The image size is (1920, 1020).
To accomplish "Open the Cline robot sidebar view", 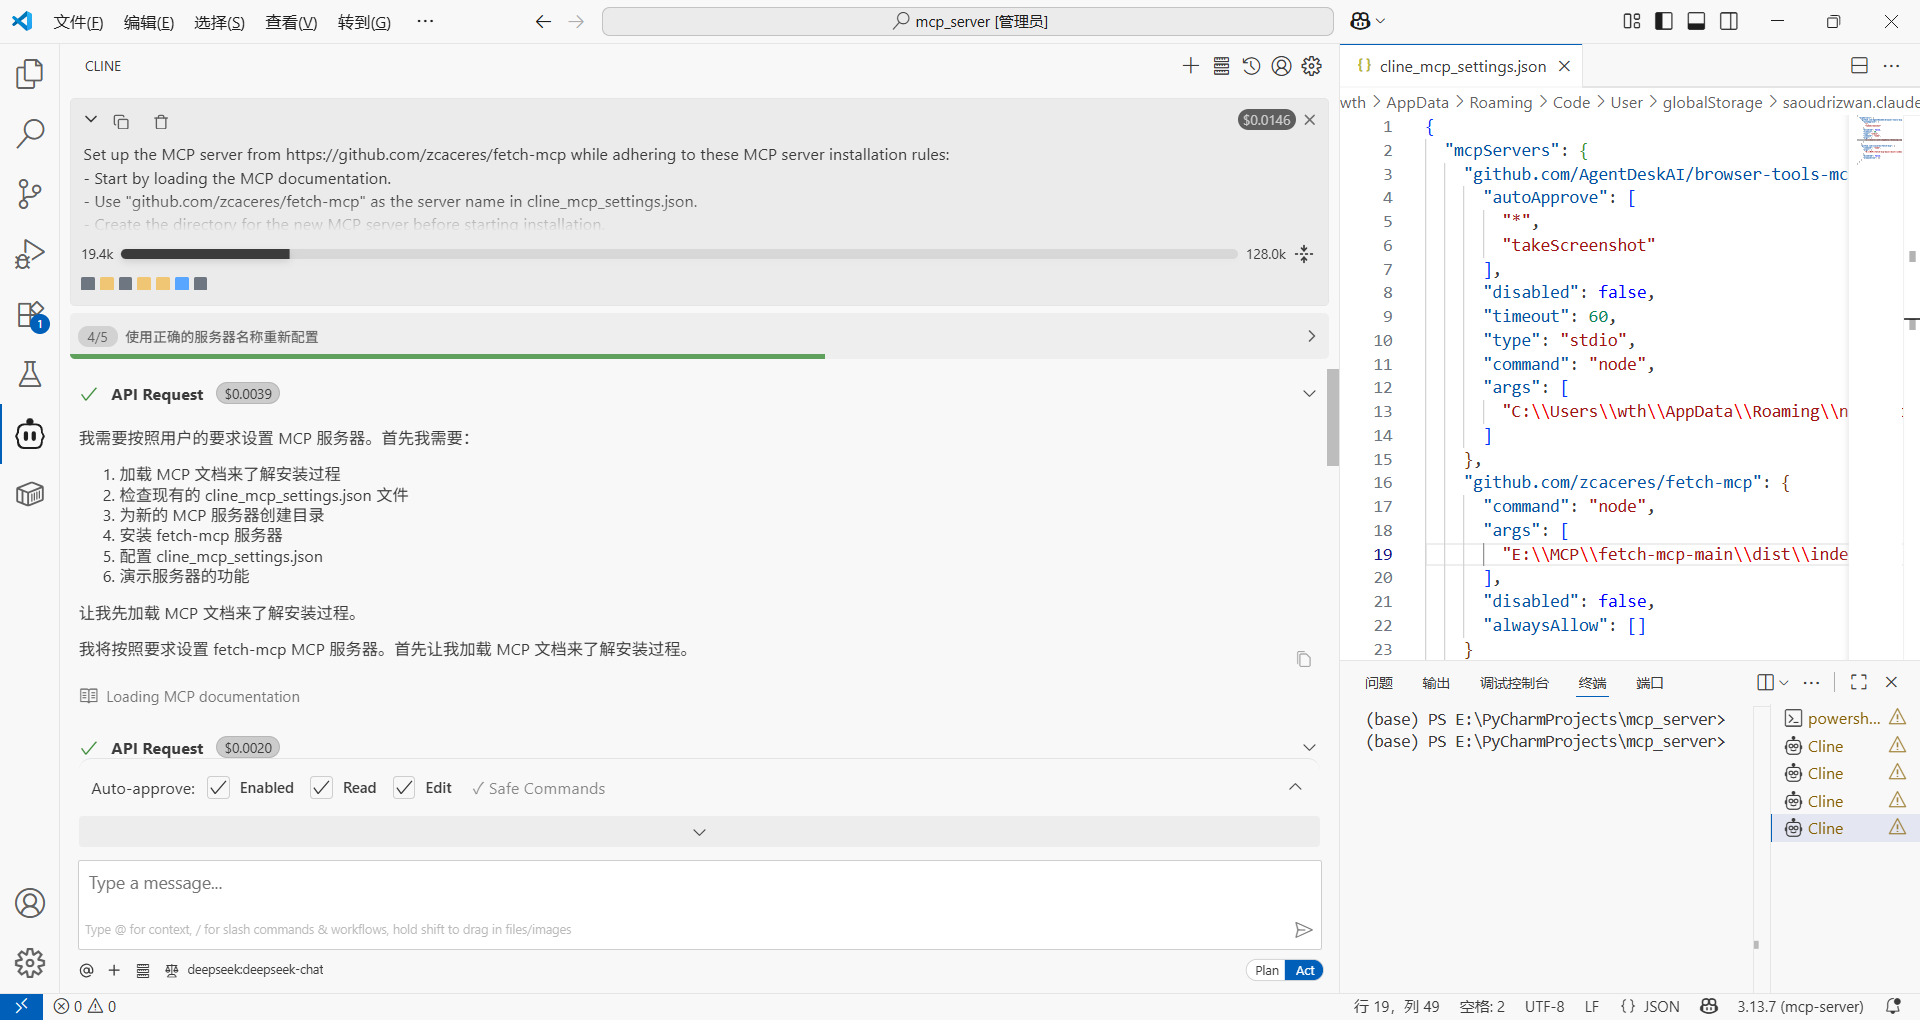I will [30, 434].
